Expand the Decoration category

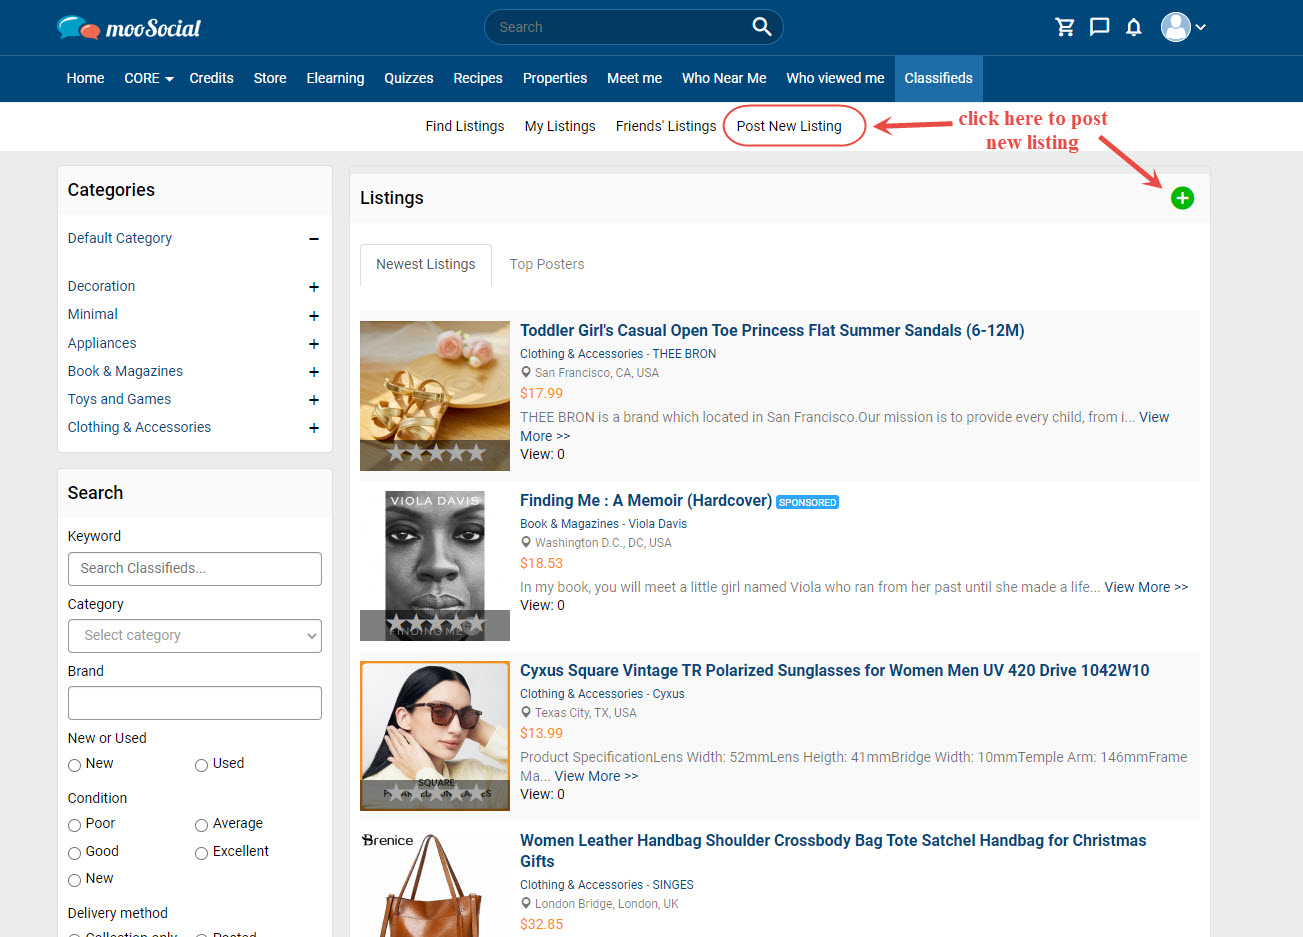click(314, 287)
